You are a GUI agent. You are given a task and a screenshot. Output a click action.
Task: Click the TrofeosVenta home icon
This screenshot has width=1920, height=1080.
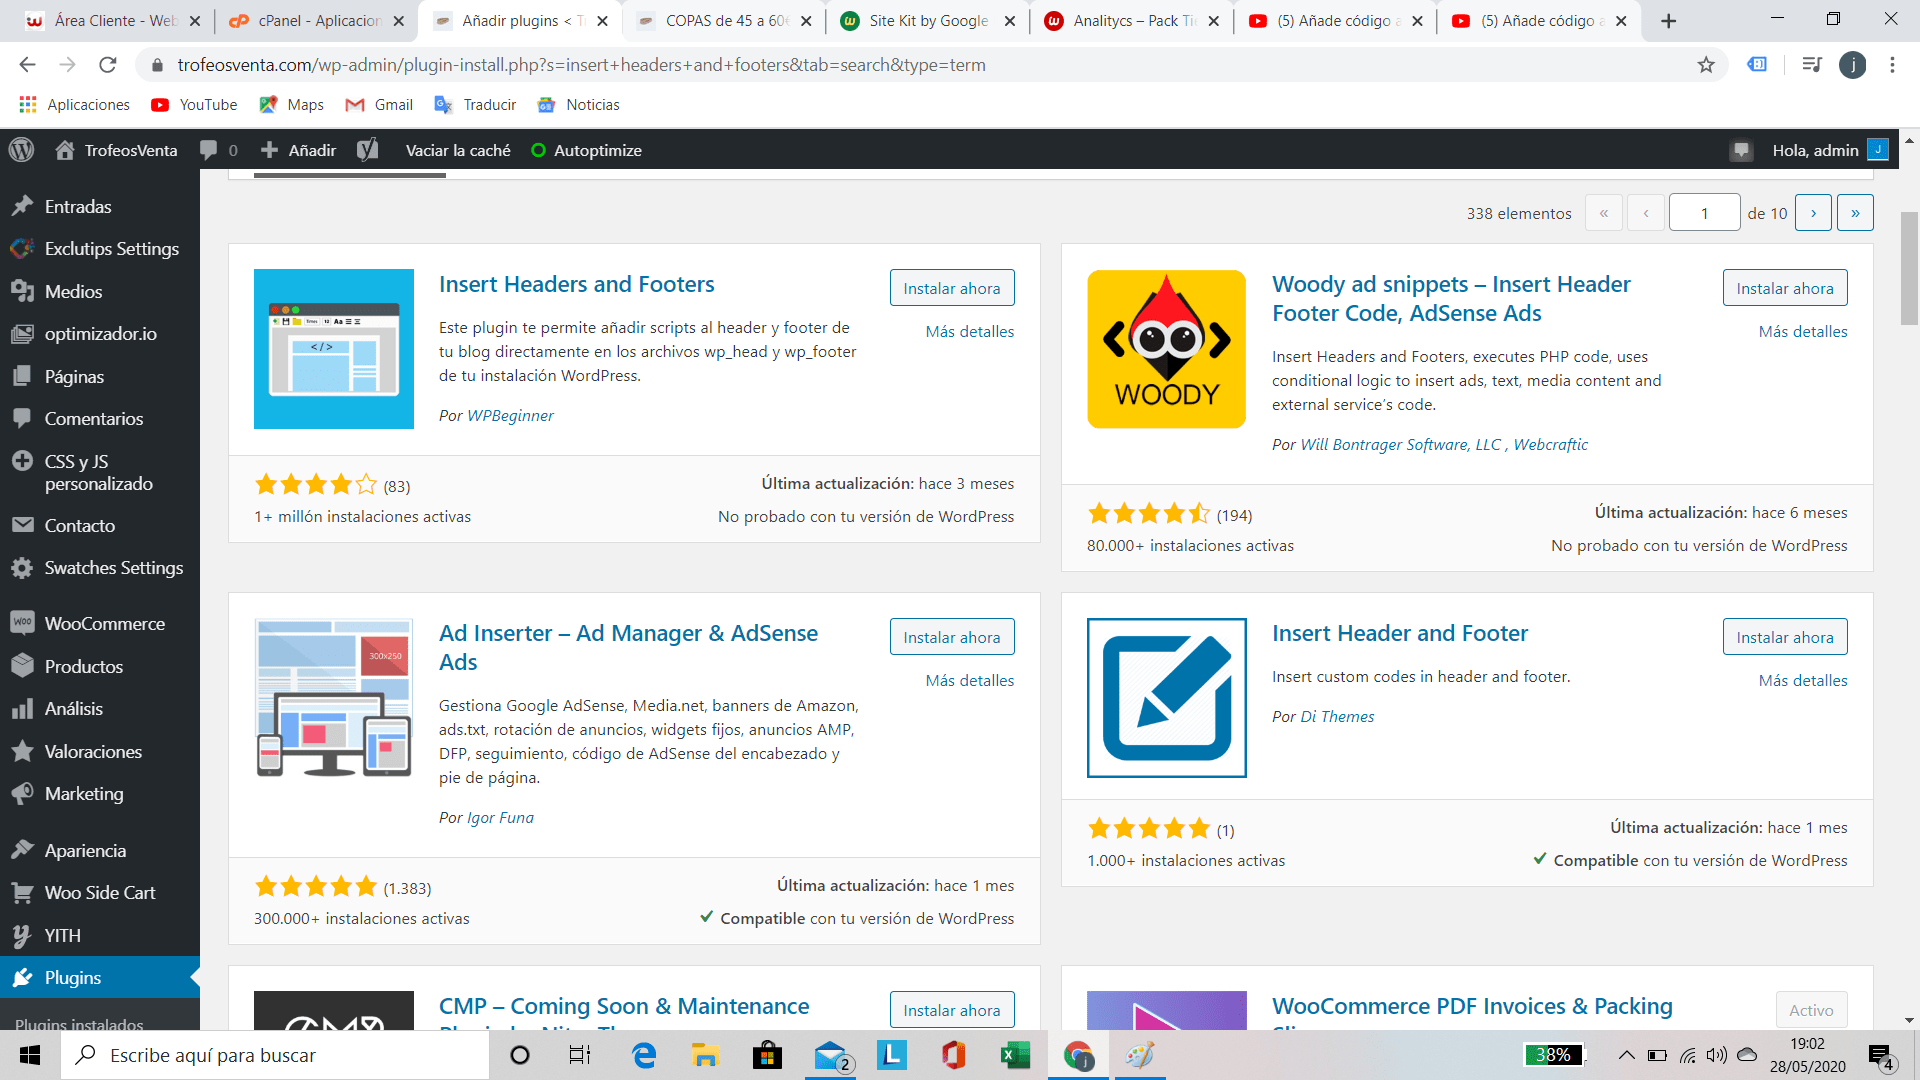coord(65,150)
